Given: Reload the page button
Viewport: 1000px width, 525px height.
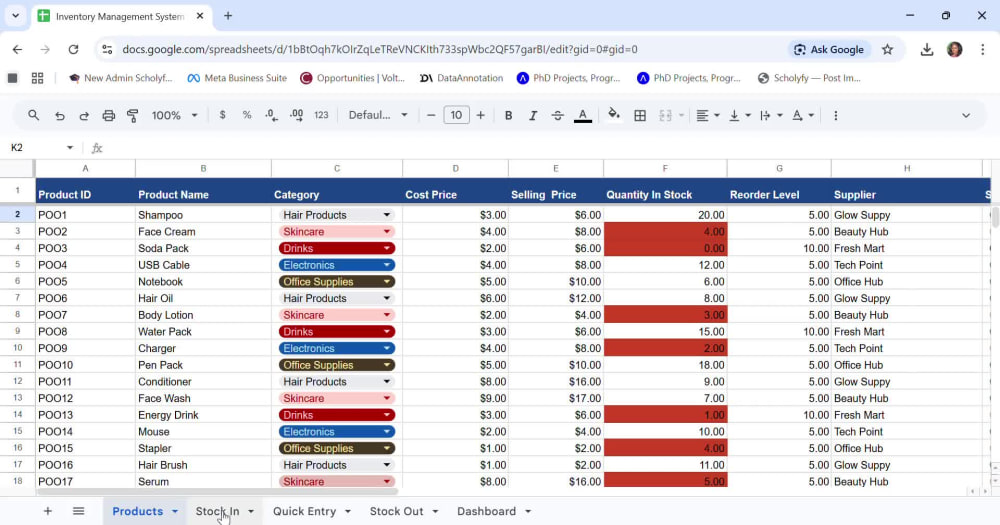Looking at the screenshot, I should point(73,49).
